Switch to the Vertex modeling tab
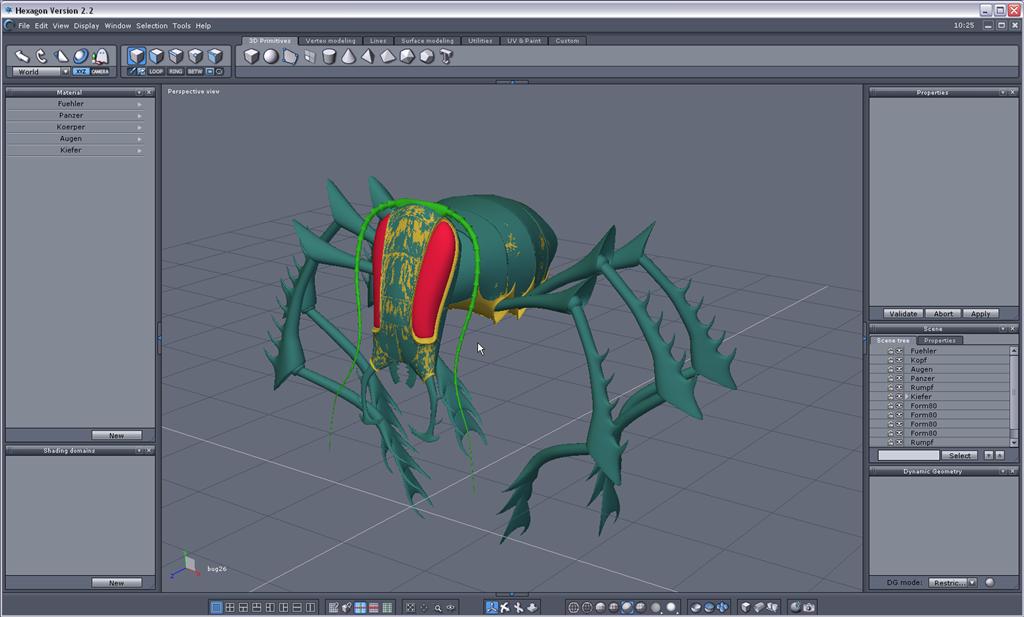Screen dimensions: 1024x617 click(330, 41)
